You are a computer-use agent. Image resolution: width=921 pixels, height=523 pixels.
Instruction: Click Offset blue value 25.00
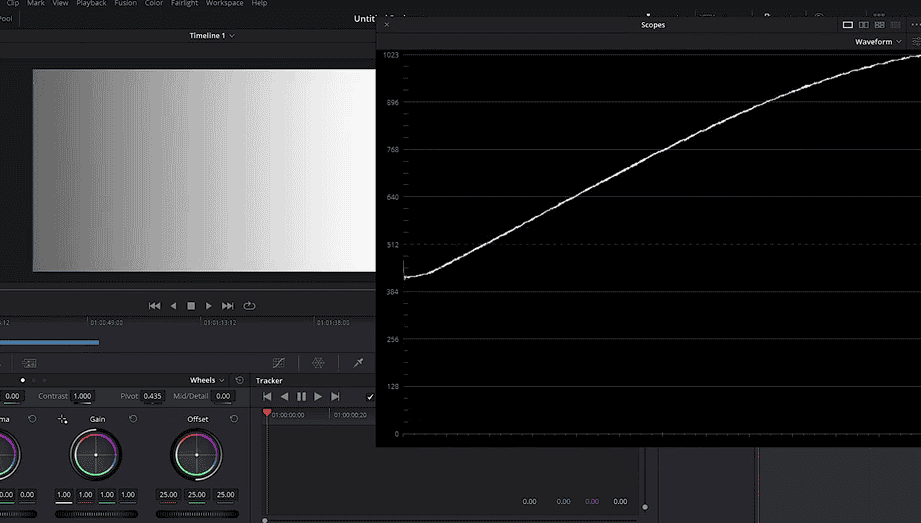point(226,495)
